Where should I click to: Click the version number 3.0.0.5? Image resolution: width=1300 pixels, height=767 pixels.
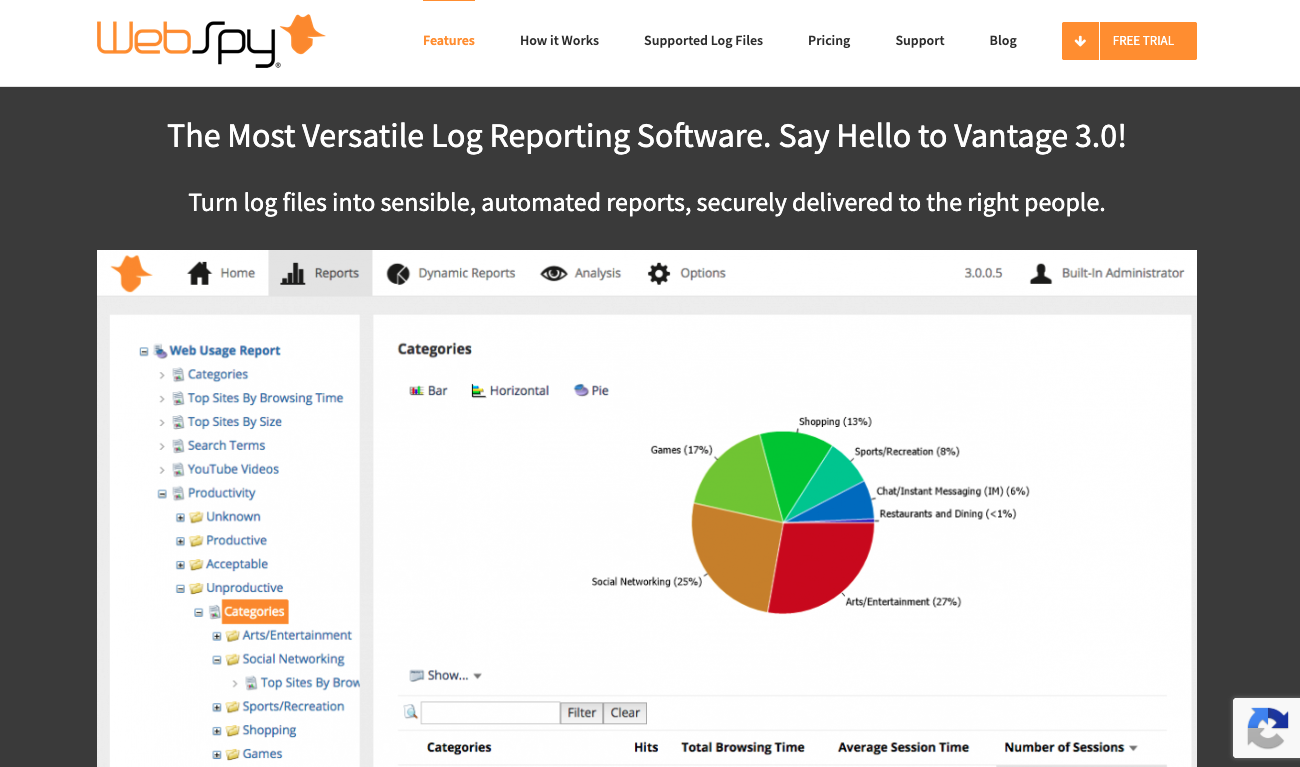983,273
